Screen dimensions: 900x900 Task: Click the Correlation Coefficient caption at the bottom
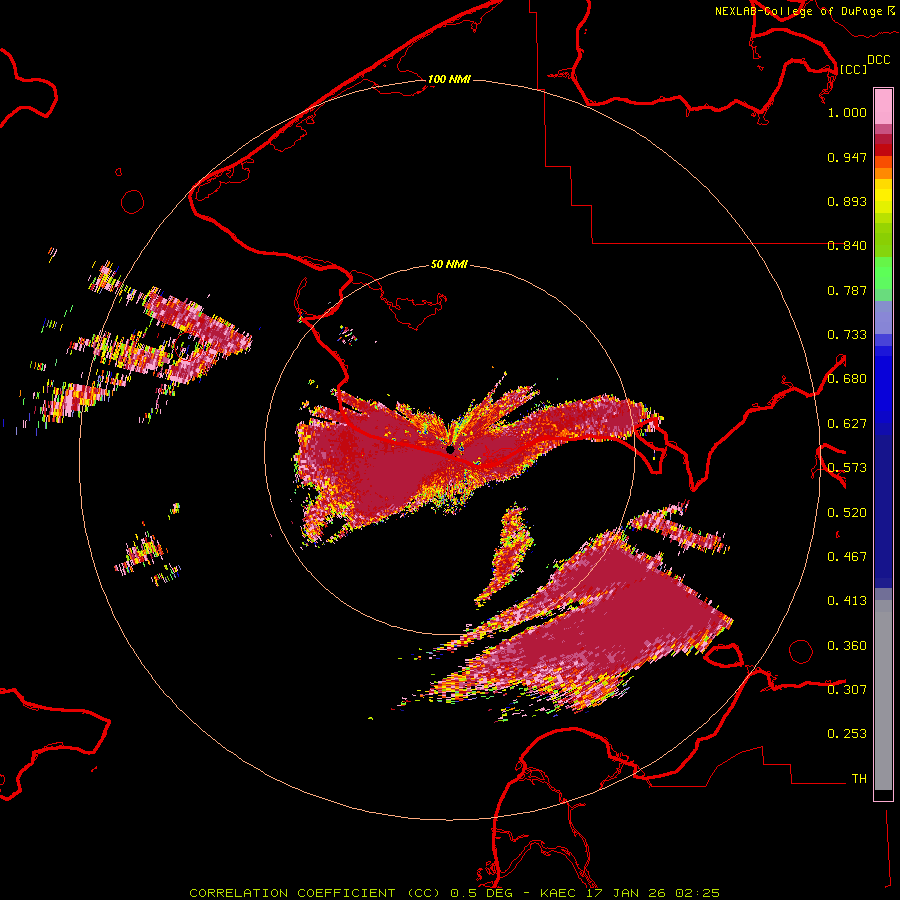454,893
